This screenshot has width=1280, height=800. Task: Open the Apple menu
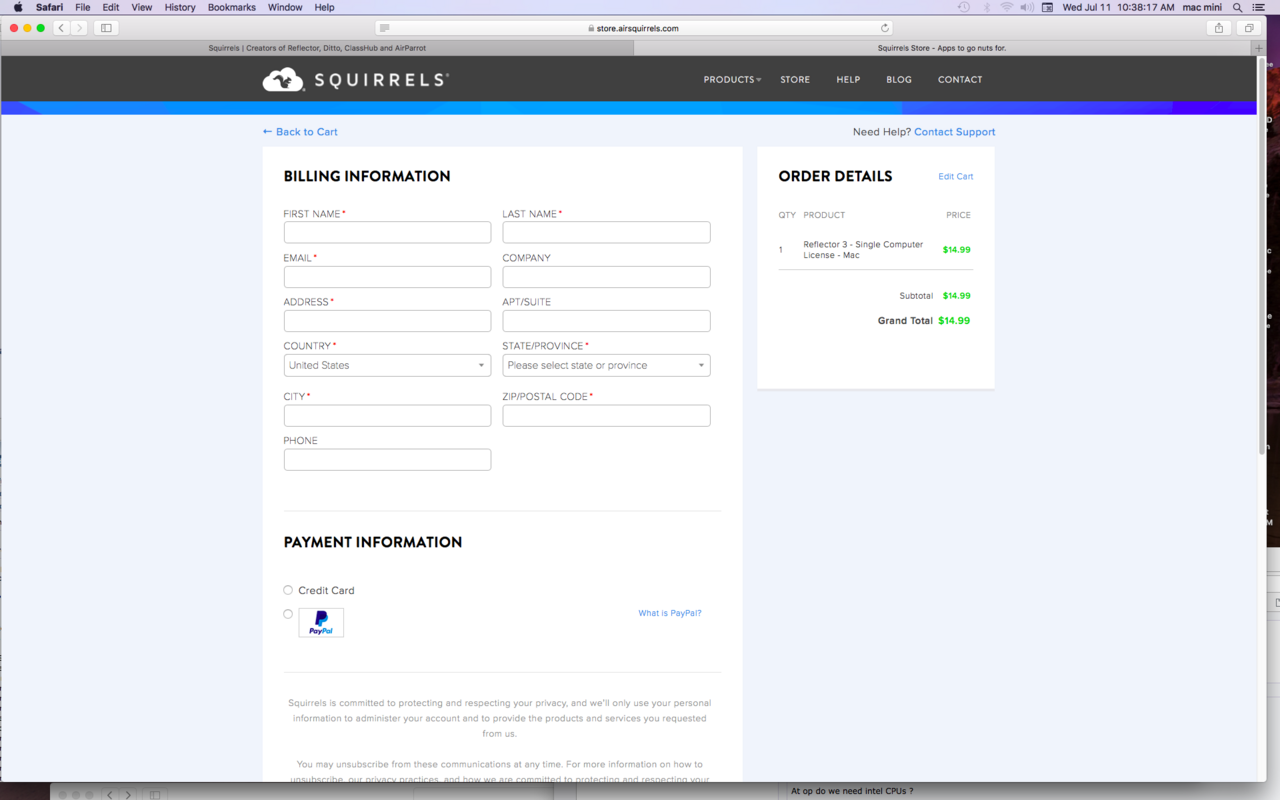pos(18,7)
